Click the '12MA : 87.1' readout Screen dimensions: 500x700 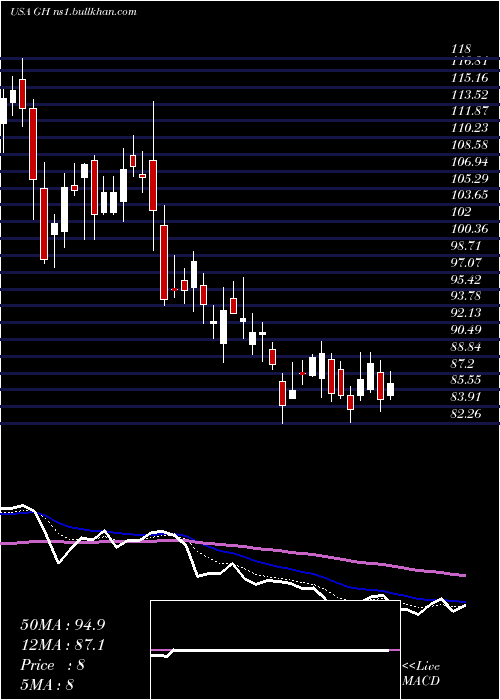point(63,645)
